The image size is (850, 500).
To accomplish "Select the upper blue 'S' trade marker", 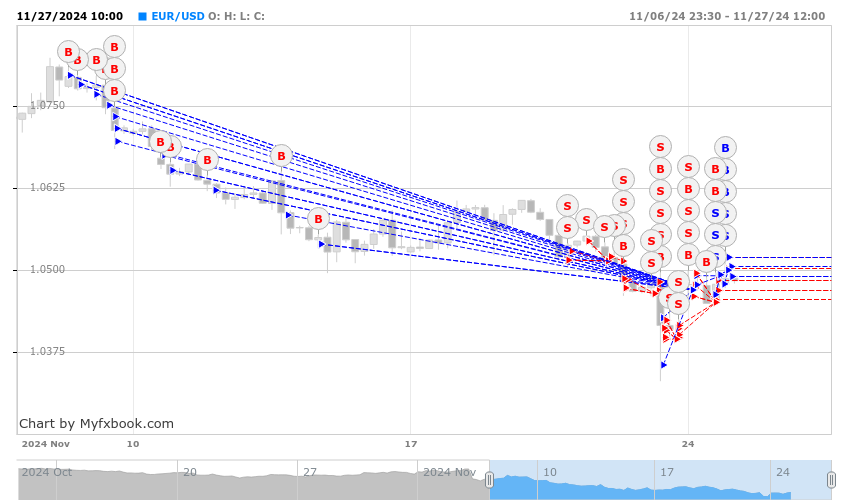I will pyautogui.click(x=716, y=213).
